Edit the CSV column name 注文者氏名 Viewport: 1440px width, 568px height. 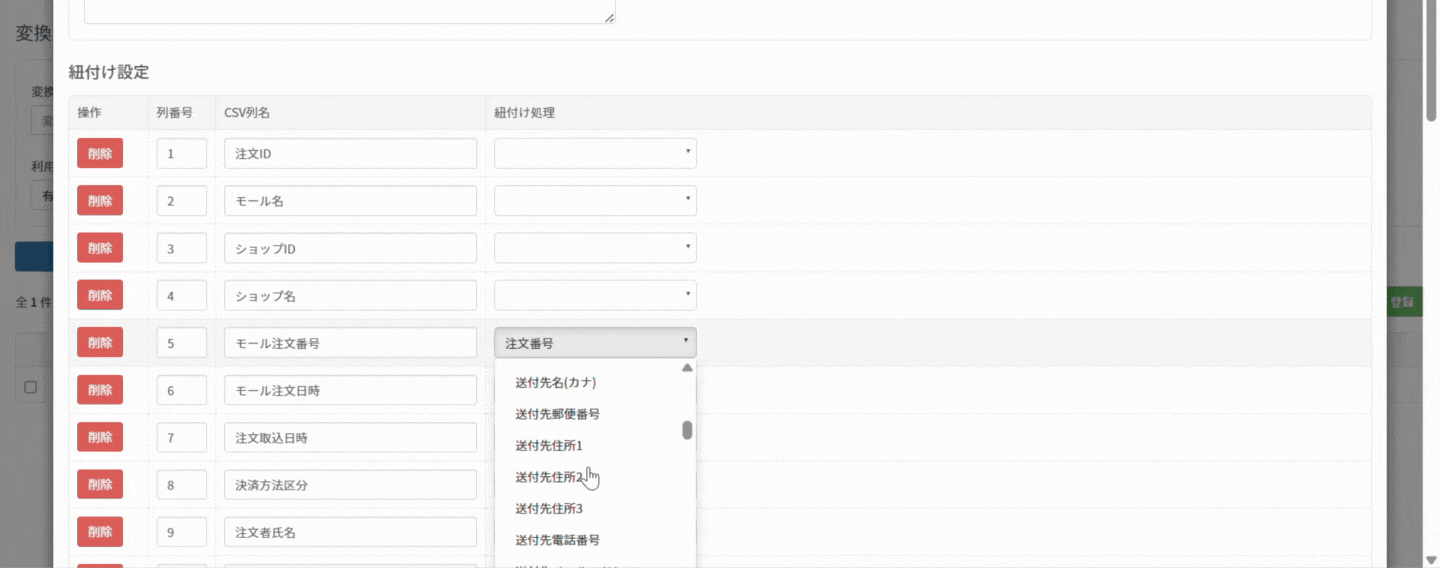coord(350,532)
